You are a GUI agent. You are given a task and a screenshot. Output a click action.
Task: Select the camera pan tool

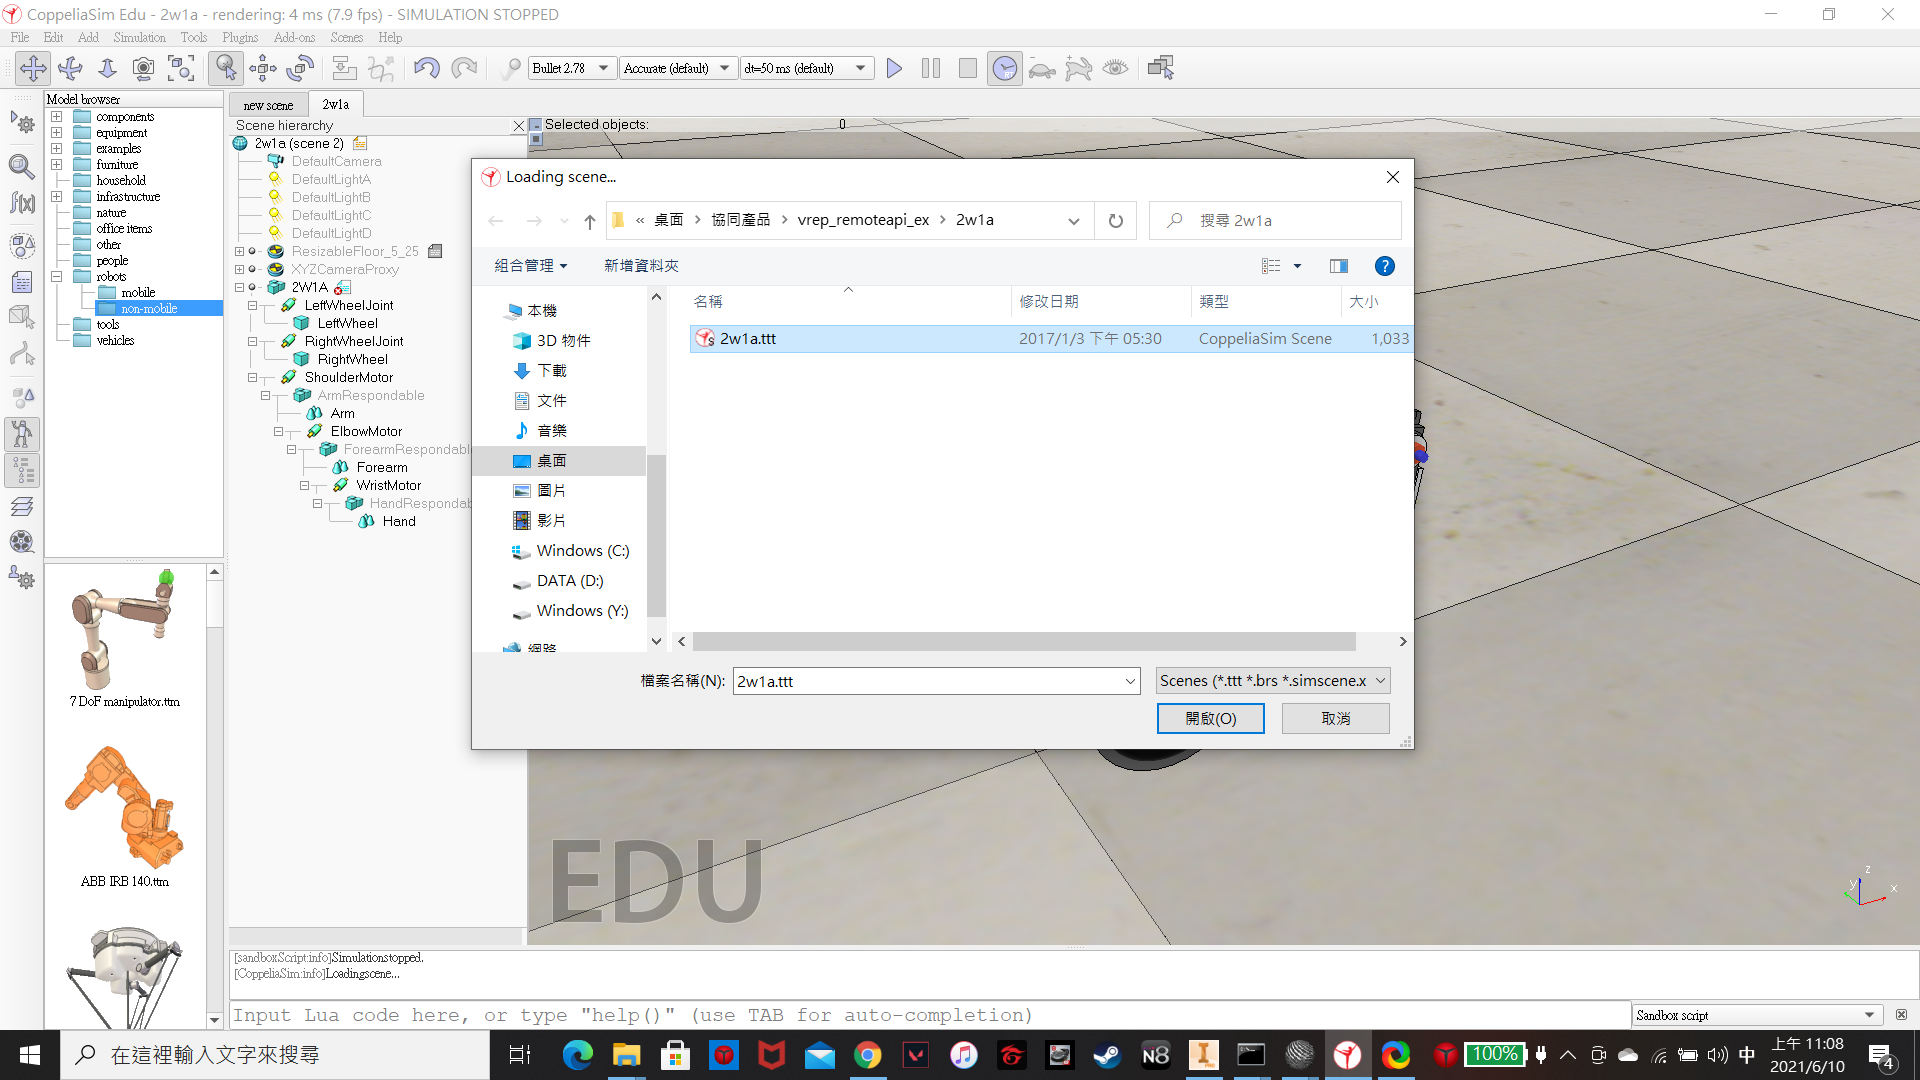[x=33, y=68]
